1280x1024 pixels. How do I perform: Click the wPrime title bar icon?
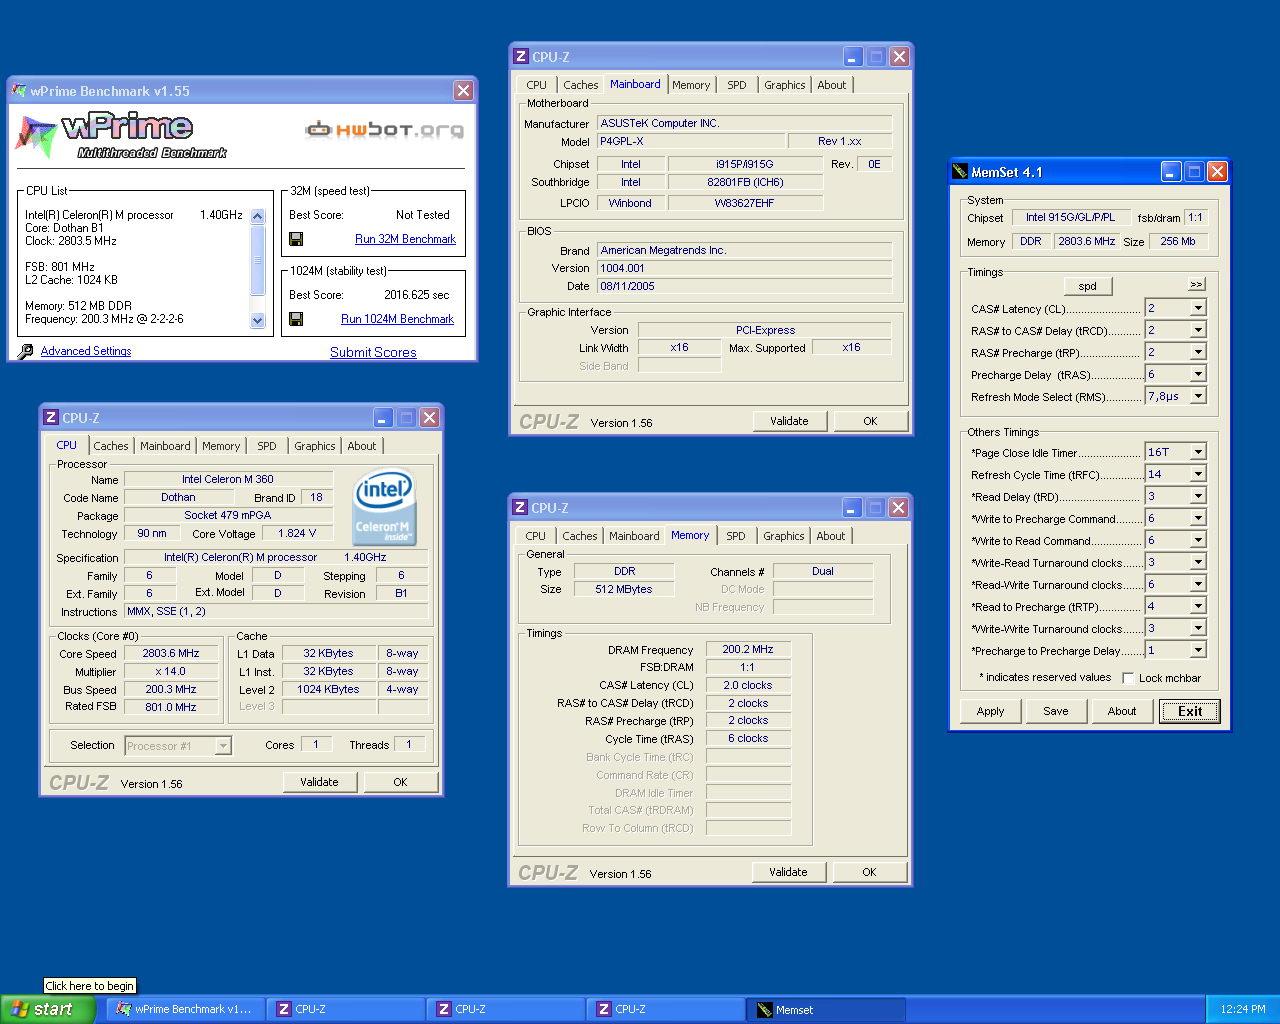point(19,91)
